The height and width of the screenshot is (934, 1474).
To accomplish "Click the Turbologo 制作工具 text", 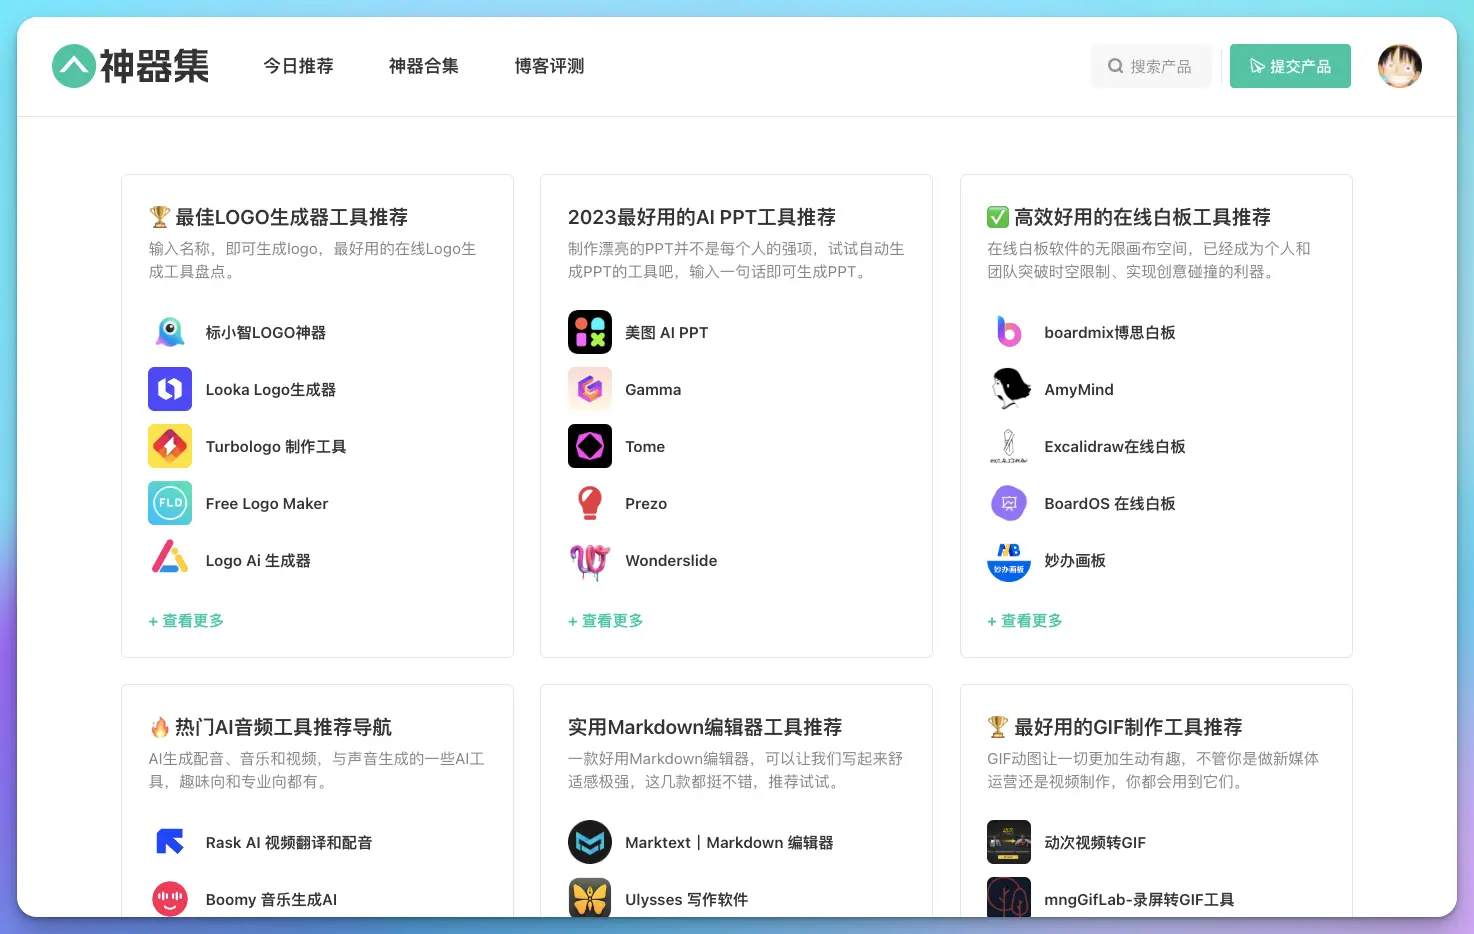I will 276,446.
